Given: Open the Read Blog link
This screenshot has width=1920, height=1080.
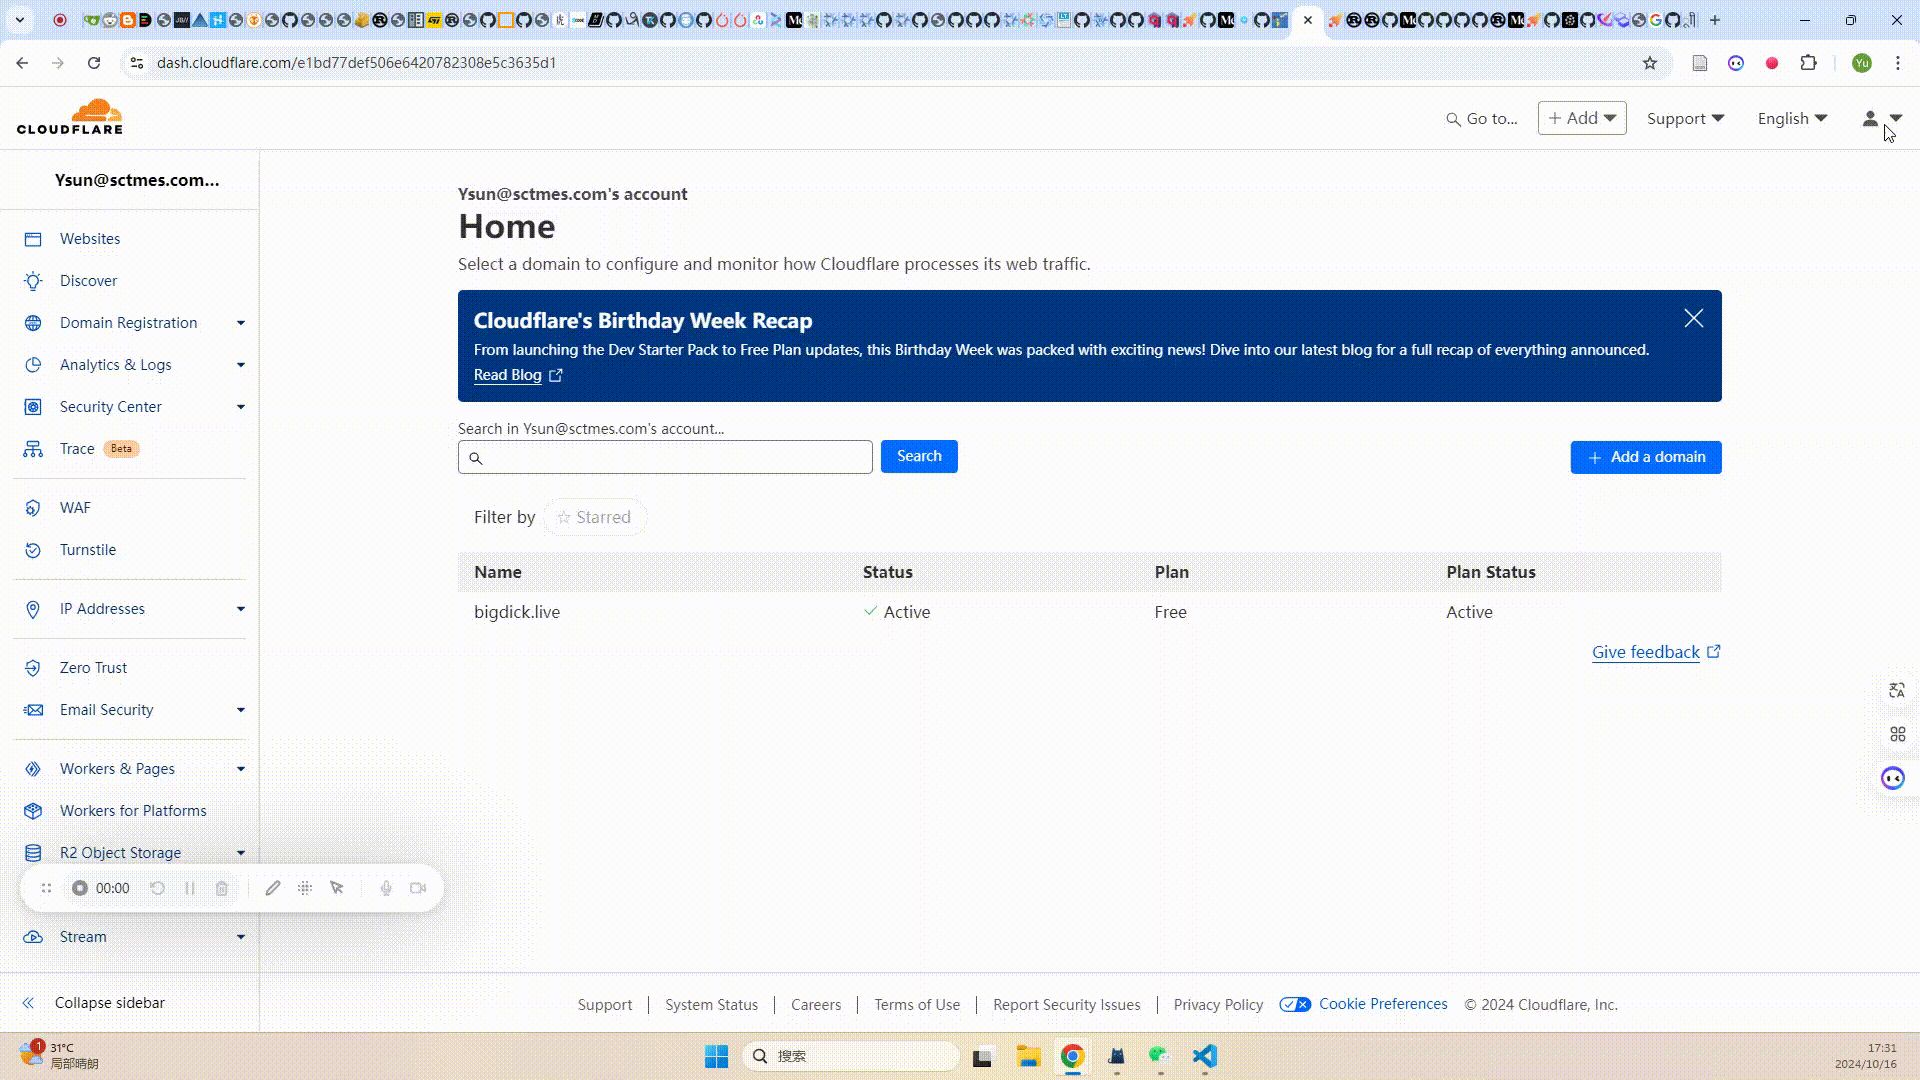Looking at the screenshot, I should 508,375.
